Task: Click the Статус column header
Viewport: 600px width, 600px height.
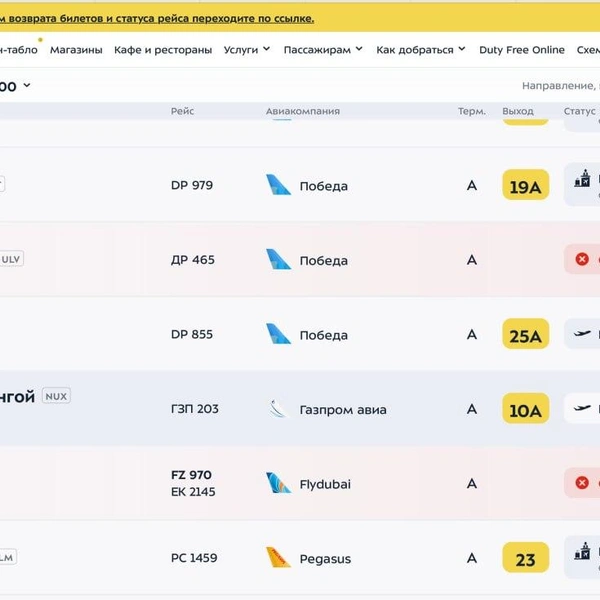Action: 579,111
